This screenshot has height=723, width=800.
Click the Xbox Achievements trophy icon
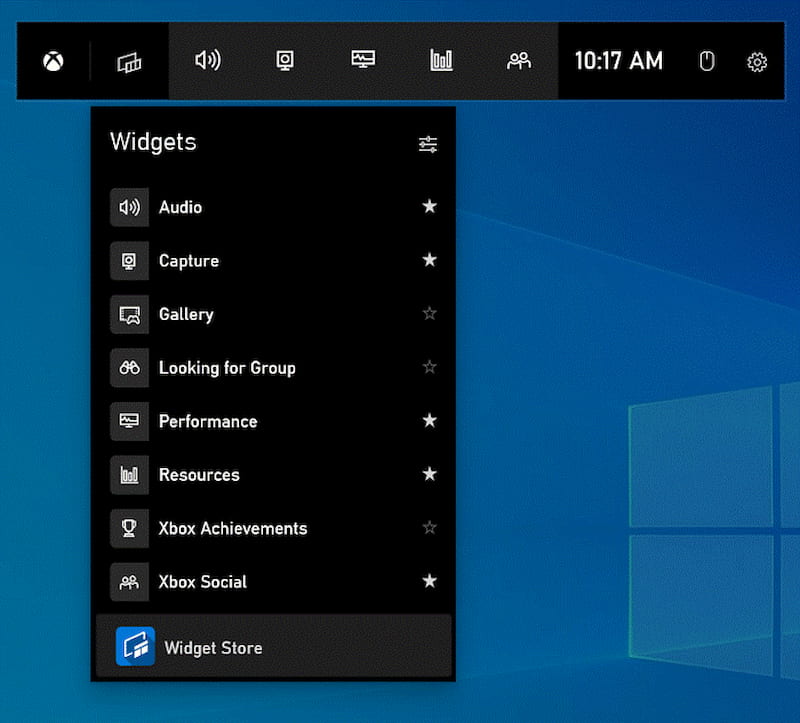[130, 529]
